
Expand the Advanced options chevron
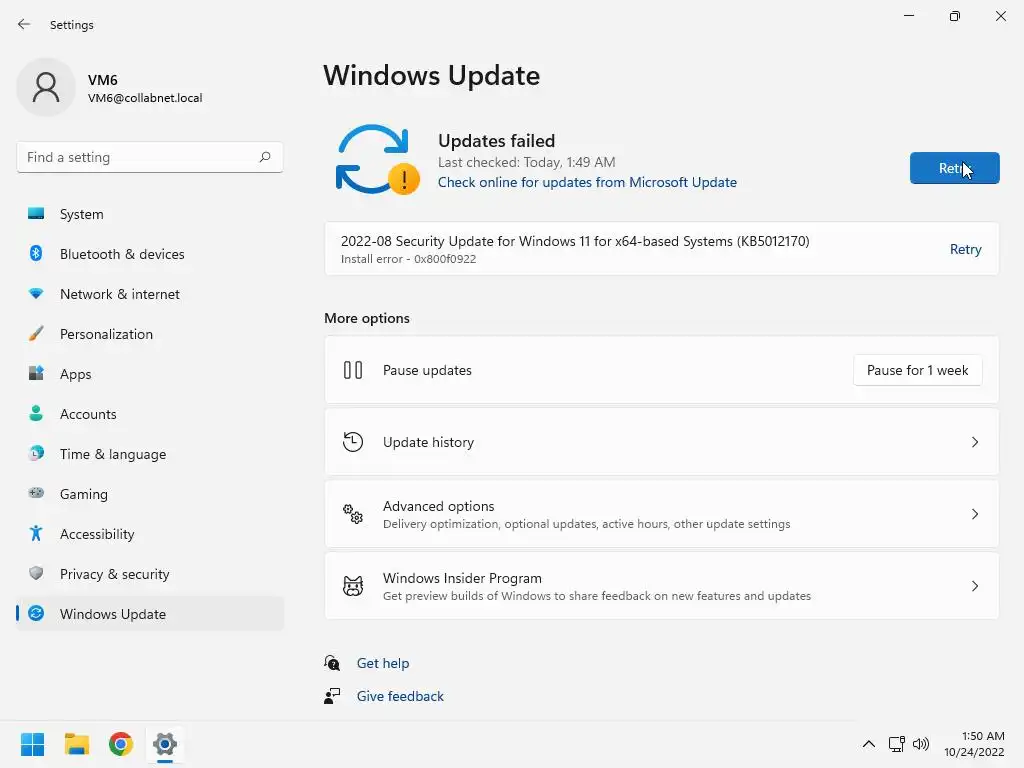975,514
